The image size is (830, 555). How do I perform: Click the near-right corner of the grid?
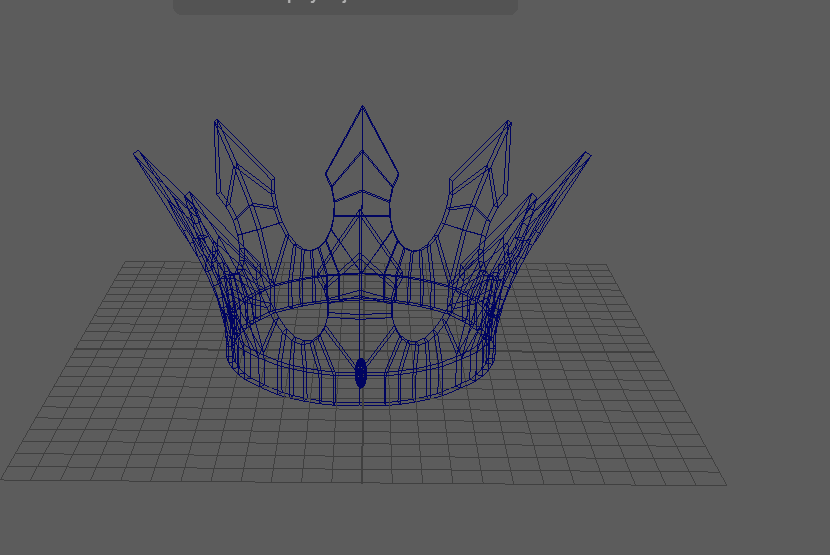[x=725, y=485]
